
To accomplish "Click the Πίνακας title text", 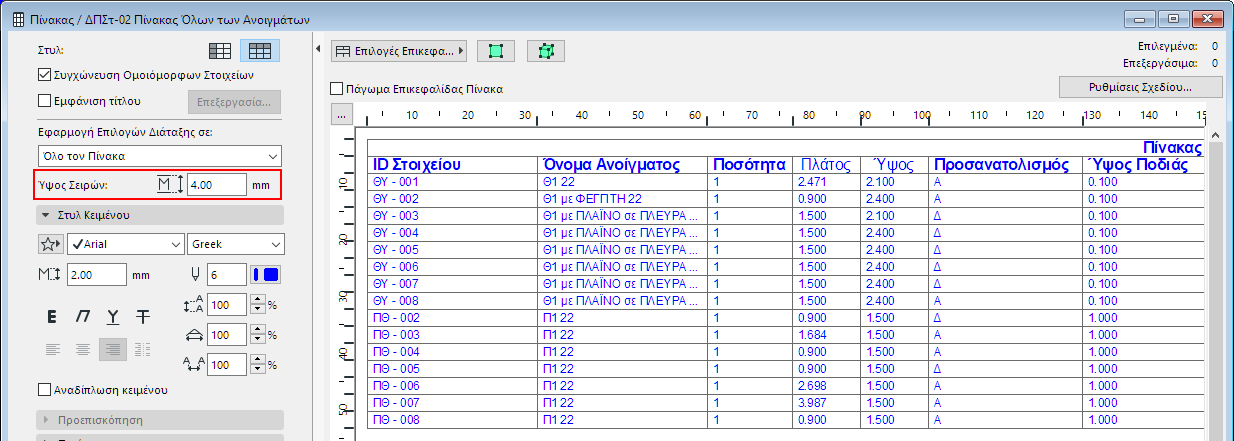I will 1172,147.
